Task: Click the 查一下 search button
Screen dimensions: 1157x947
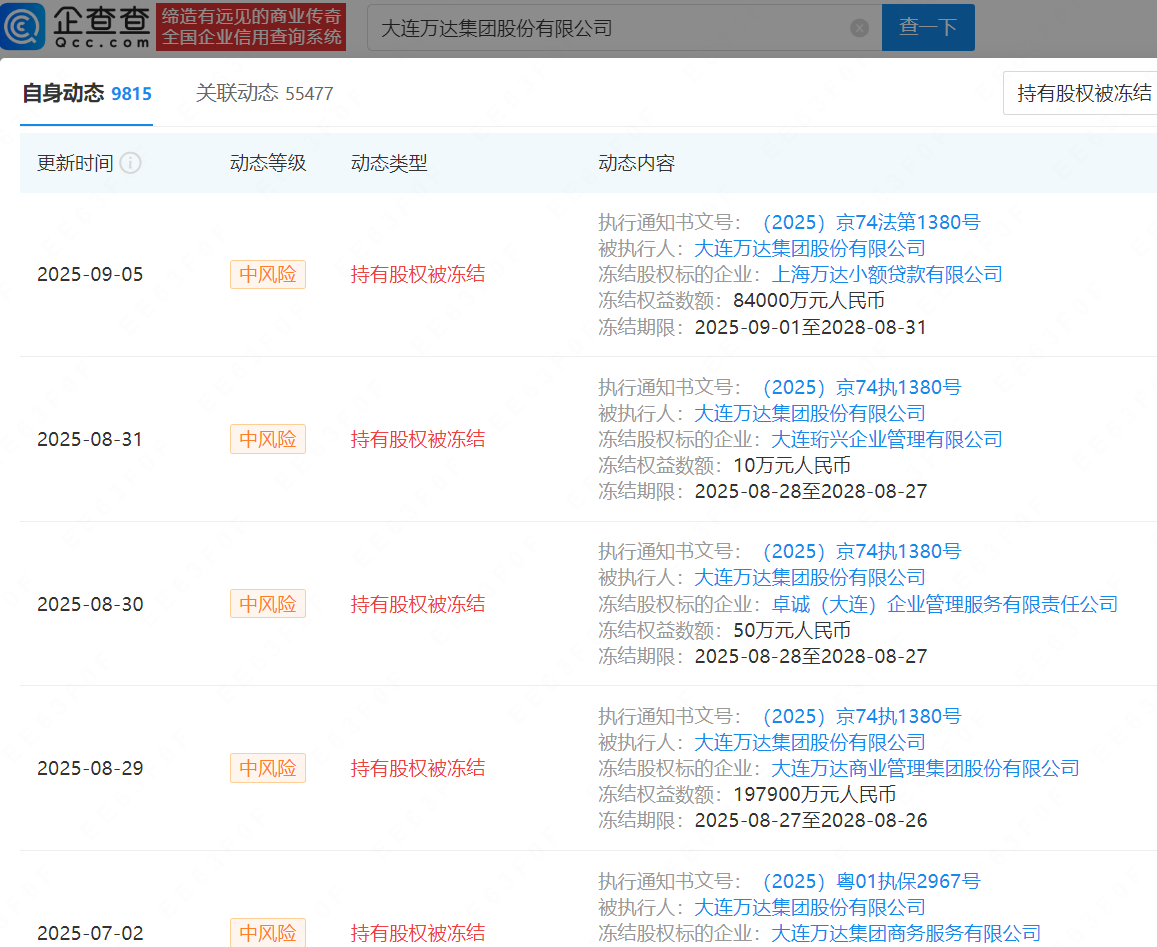Action: [x=928, y=28]
